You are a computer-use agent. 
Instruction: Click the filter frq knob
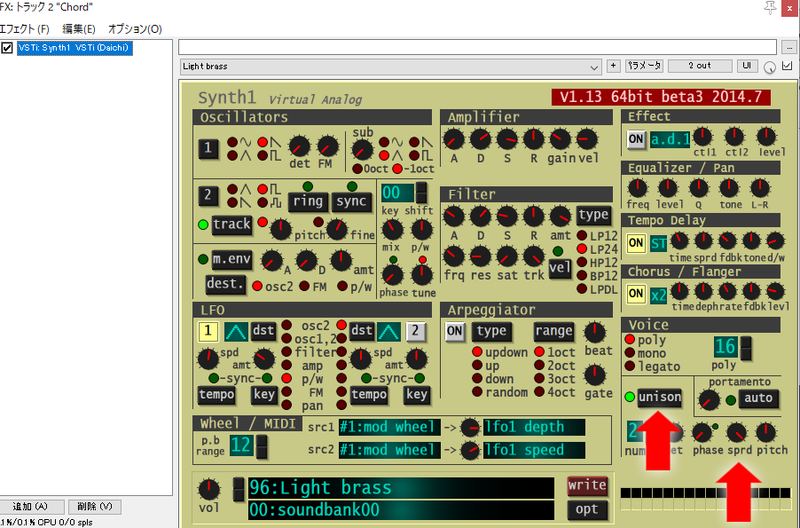tap(454, 256)
